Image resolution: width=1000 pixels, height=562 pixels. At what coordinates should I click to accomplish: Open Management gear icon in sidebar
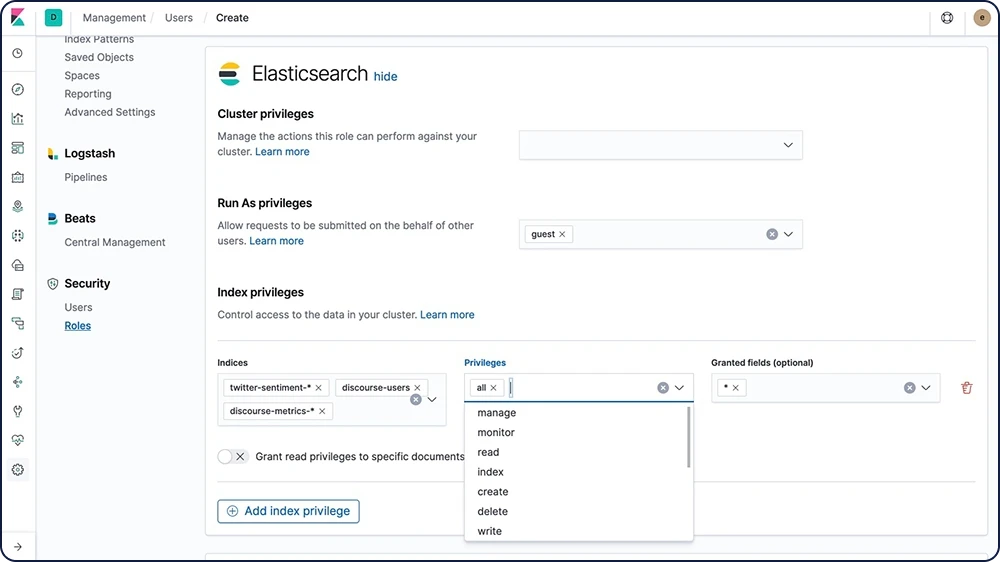[x=18, y=470]
